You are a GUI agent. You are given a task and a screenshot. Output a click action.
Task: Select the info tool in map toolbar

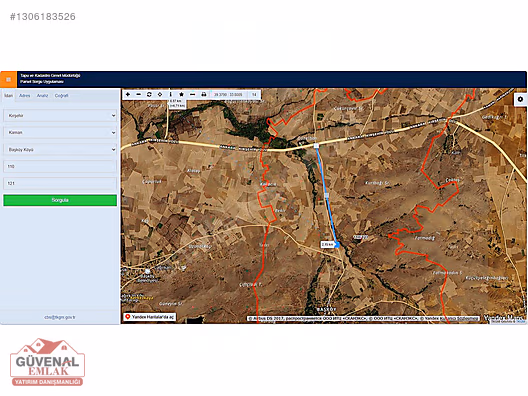coord(170,95)
